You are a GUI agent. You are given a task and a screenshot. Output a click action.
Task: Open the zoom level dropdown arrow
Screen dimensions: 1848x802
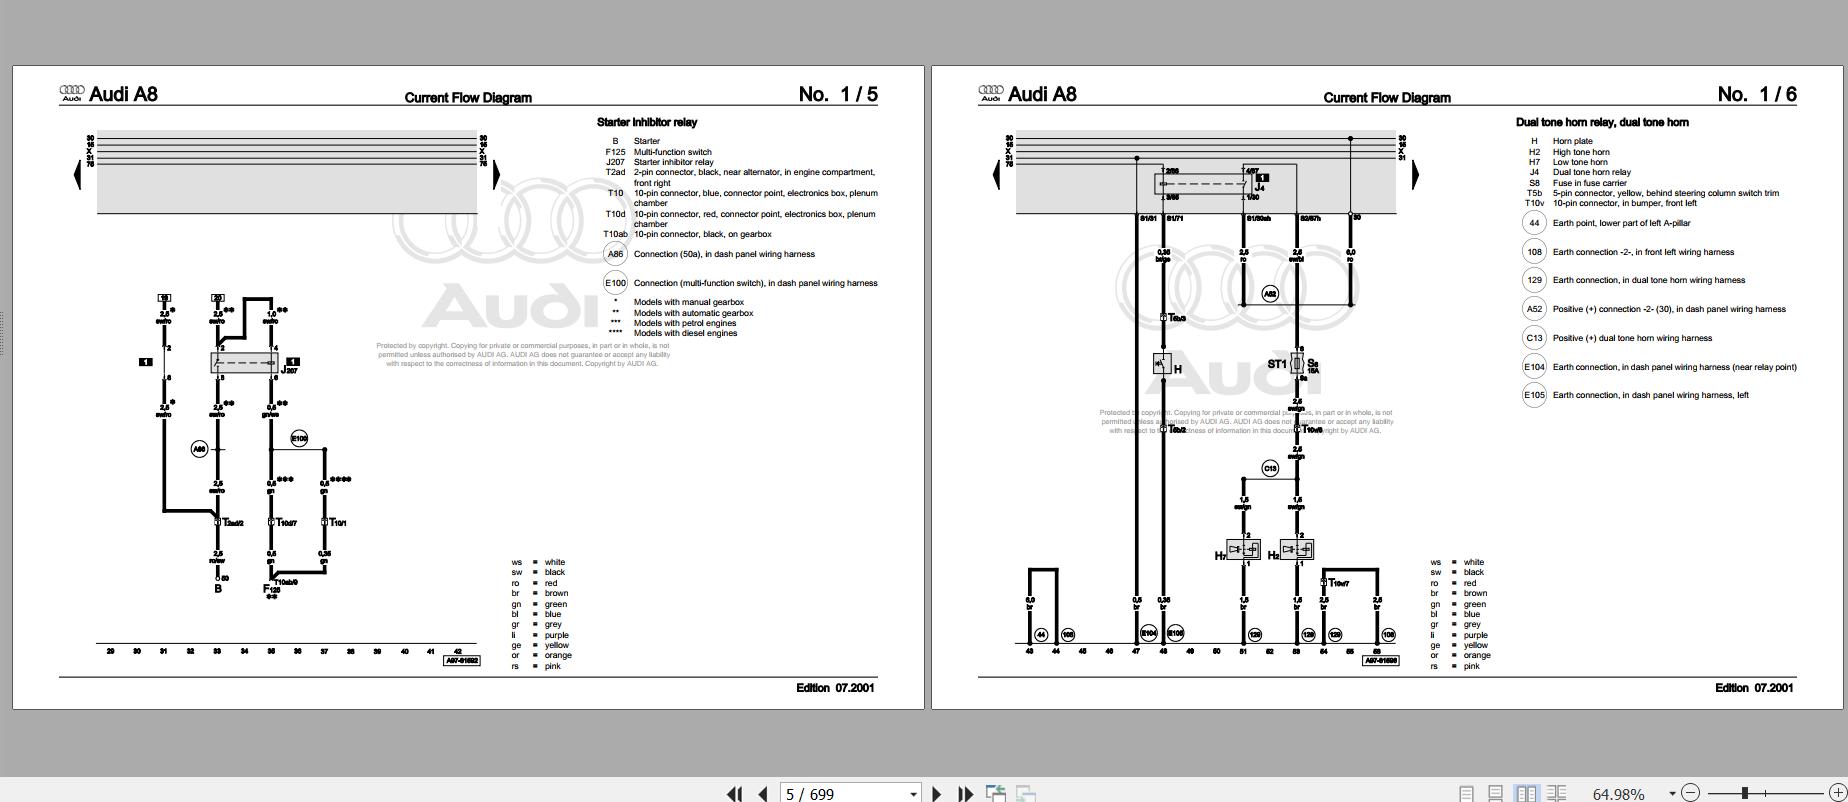click(x=1671, y=794)
